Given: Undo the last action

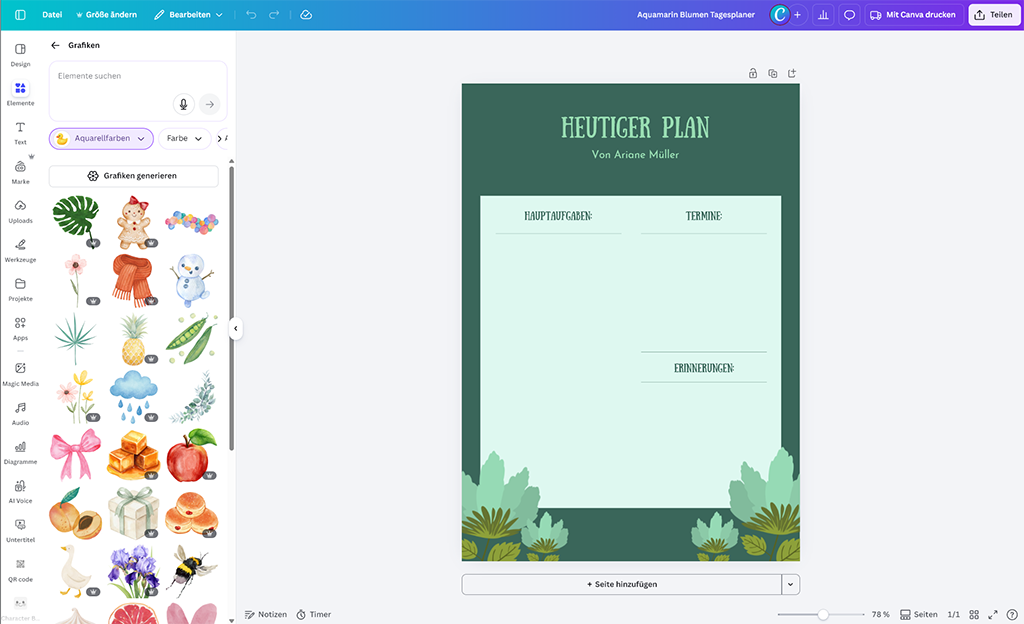Looking at the screenshot, I should (251, 14).
